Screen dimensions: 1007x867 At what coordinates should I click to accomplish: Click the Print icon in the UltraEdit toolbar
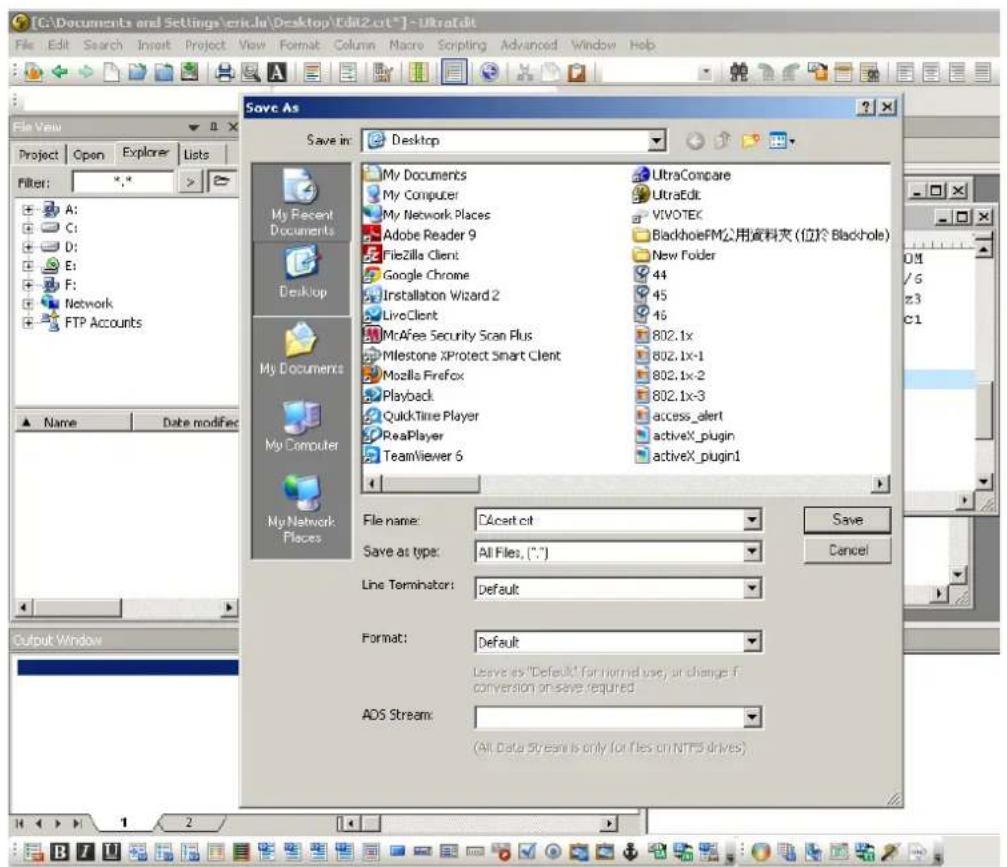coord(224,72)
